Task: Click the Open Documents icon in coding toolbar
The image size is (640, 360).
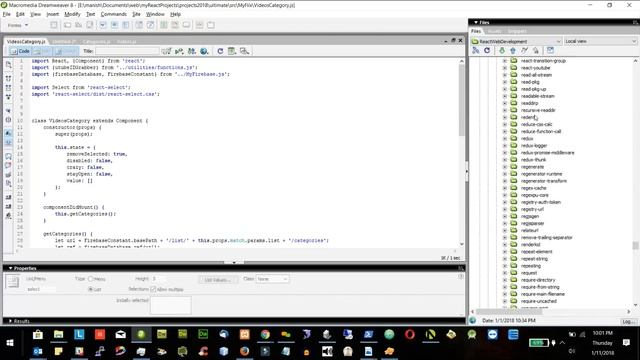Action: [x=9, y=65]
